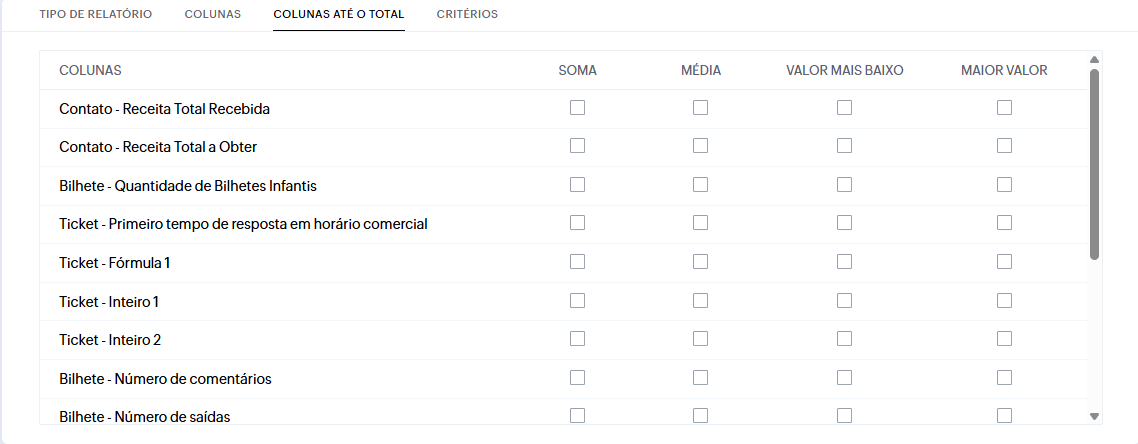Open the Colunas tab
The width and height of the screenshot is (1138, 444).
(x=212, y=15)
